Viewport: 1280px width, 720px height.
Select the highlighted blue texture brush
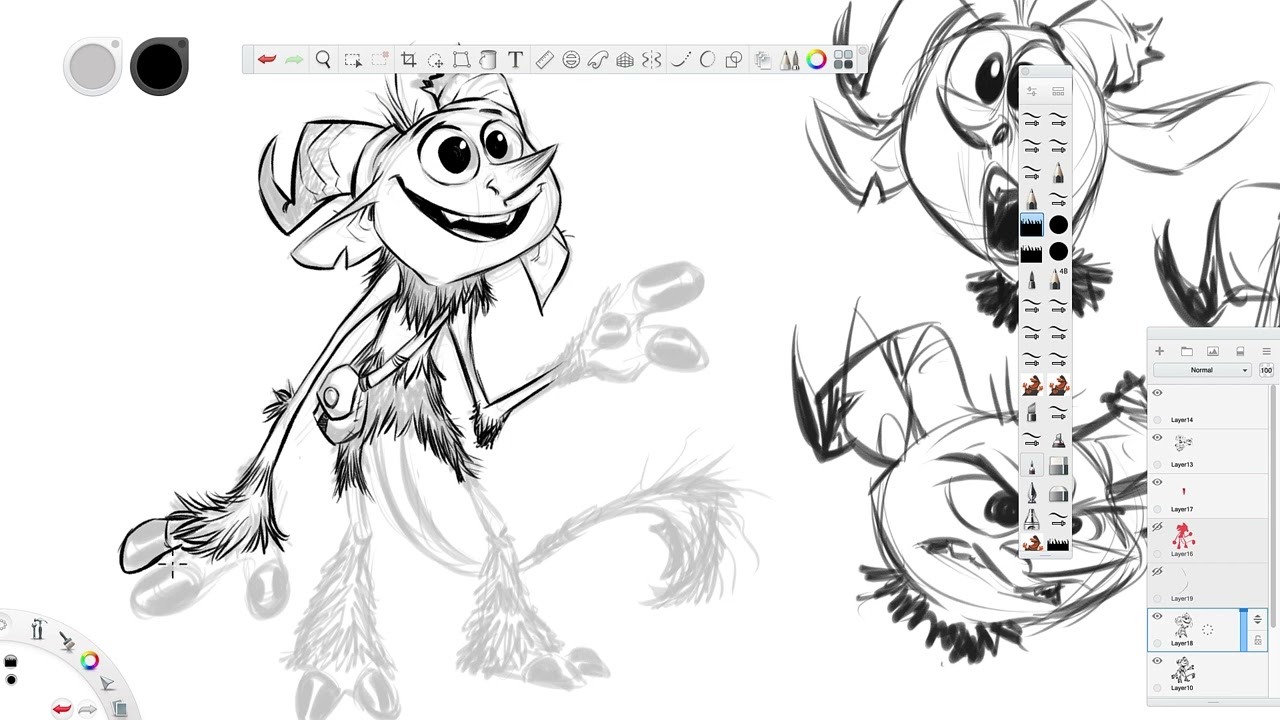click(1031, 225)
